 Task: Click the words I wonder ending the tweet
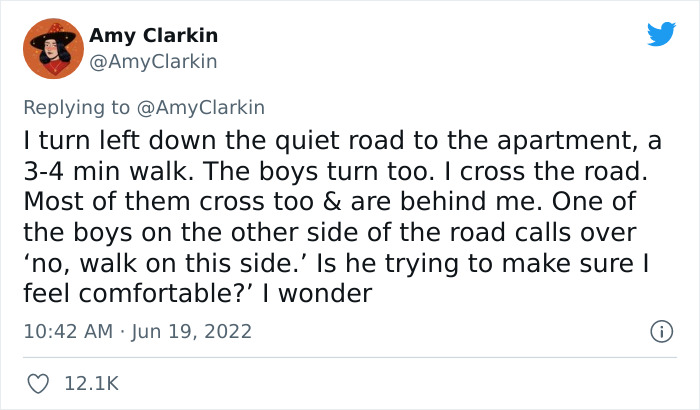(x=317, y=294)
